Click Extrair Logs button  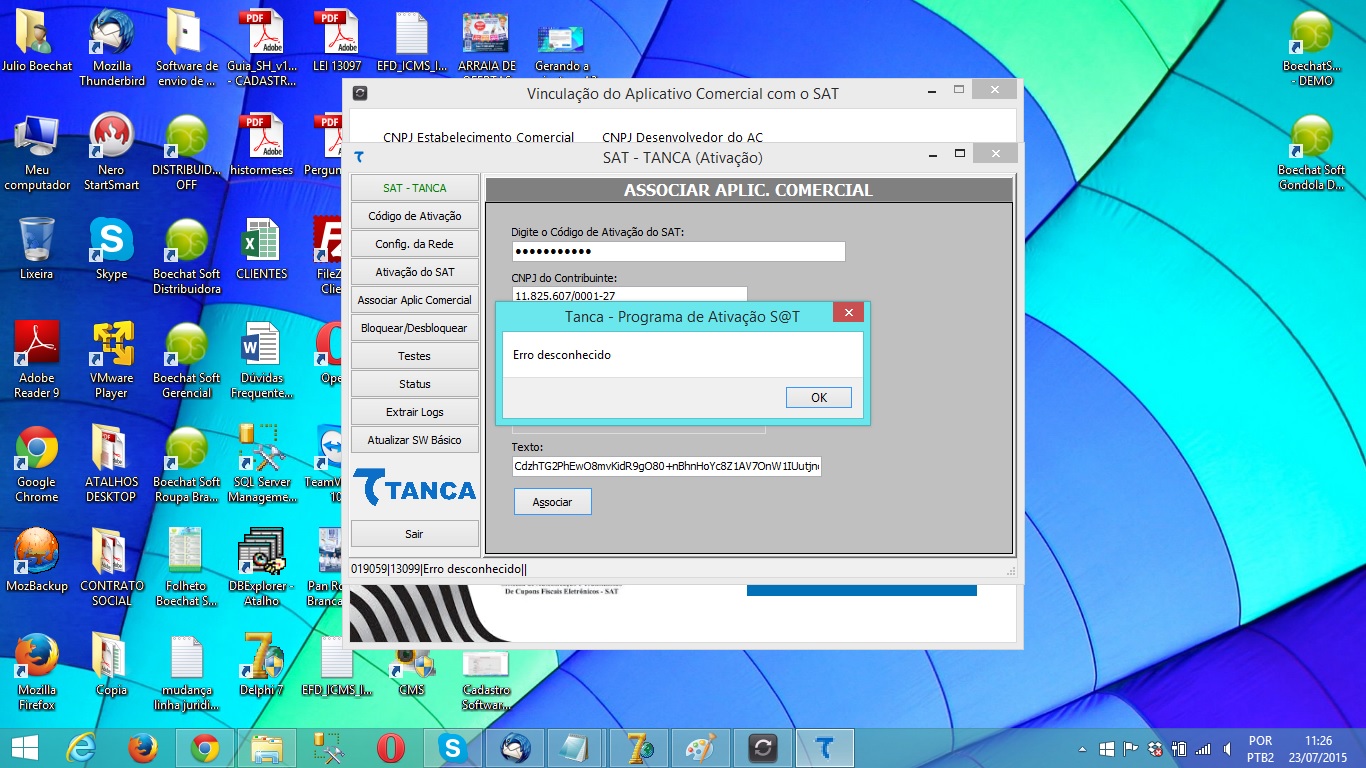[x=415, y=412]
